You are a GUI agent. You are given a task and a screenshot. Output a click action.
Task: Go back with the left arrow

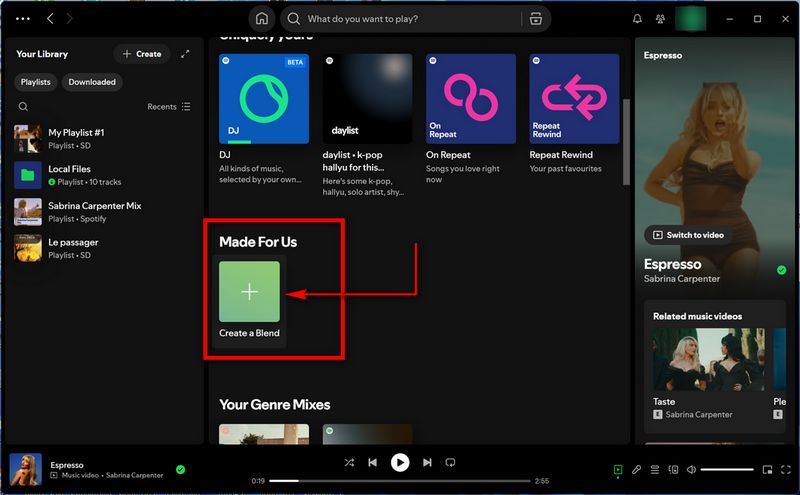pos(50,19)
